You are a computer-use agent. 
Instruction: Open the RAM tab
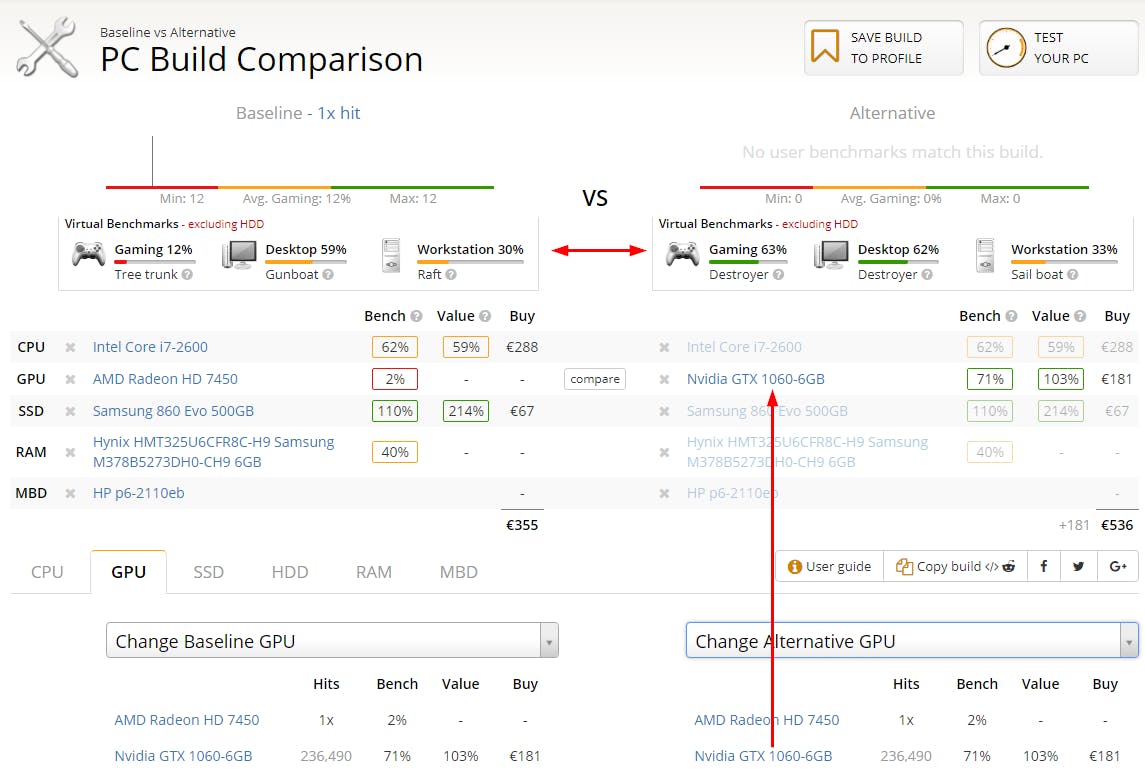(x=374, y=572)
